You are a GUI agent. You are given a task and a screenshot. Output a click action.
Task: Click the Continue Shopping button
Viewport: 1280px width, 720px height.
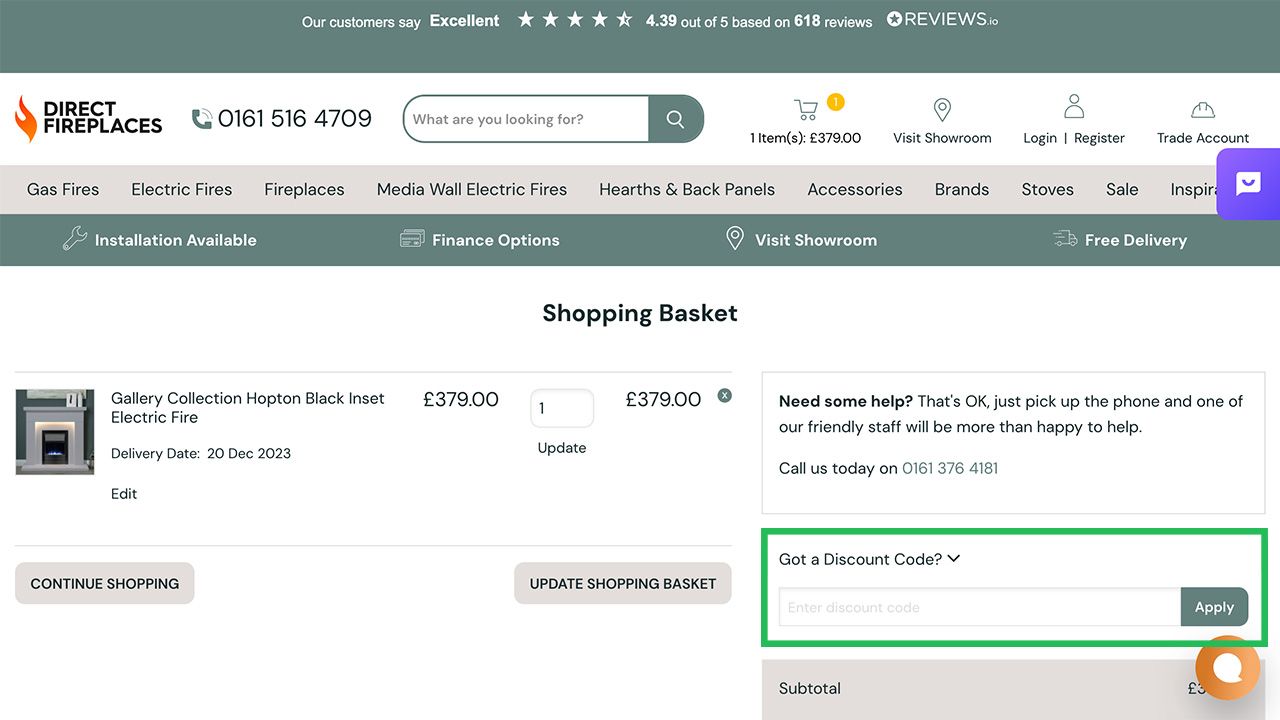click(x=105, y=583)
